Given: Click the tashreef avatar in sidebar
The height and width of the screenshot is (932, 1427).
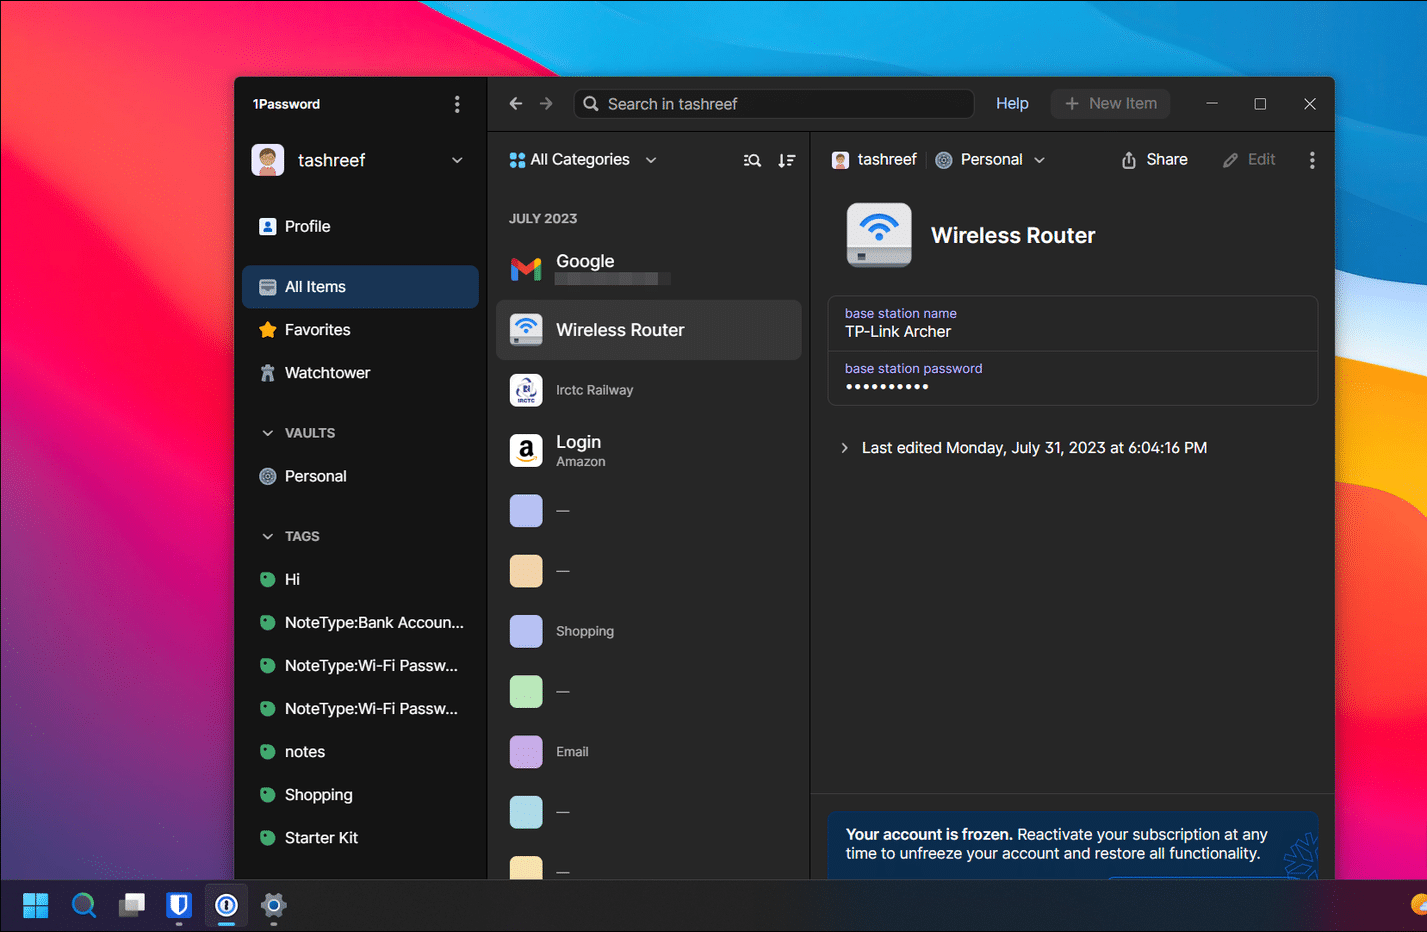Looking at the screenshot, I should (268, 160).
